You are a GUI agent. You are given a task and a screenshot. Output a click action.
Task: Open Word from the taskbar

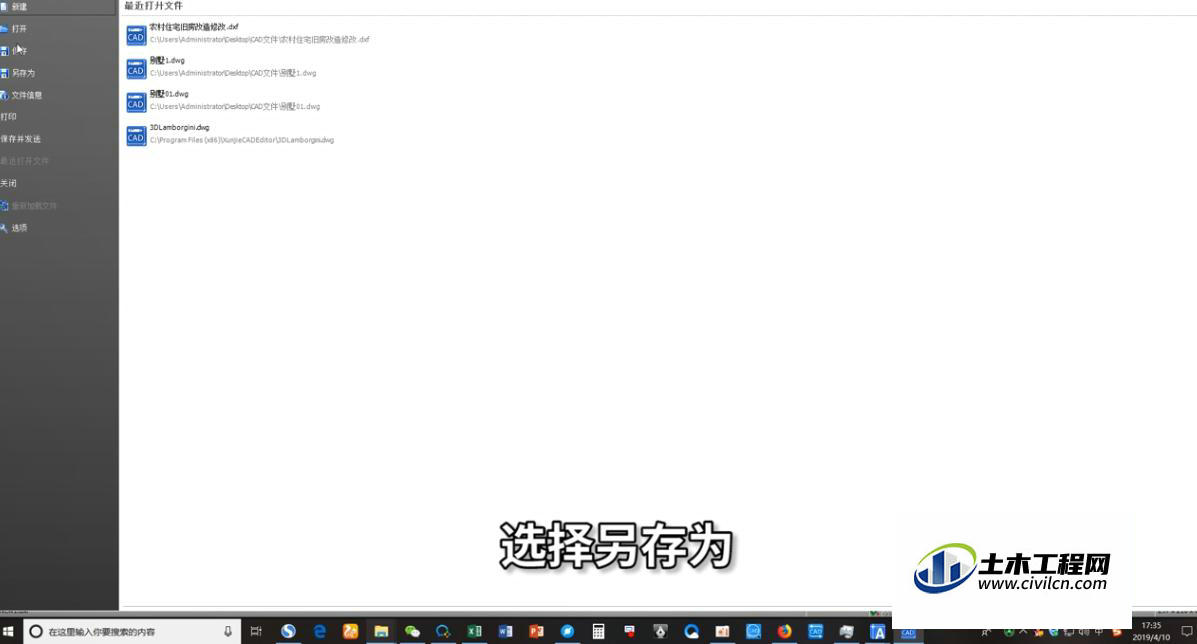(505, 631)
